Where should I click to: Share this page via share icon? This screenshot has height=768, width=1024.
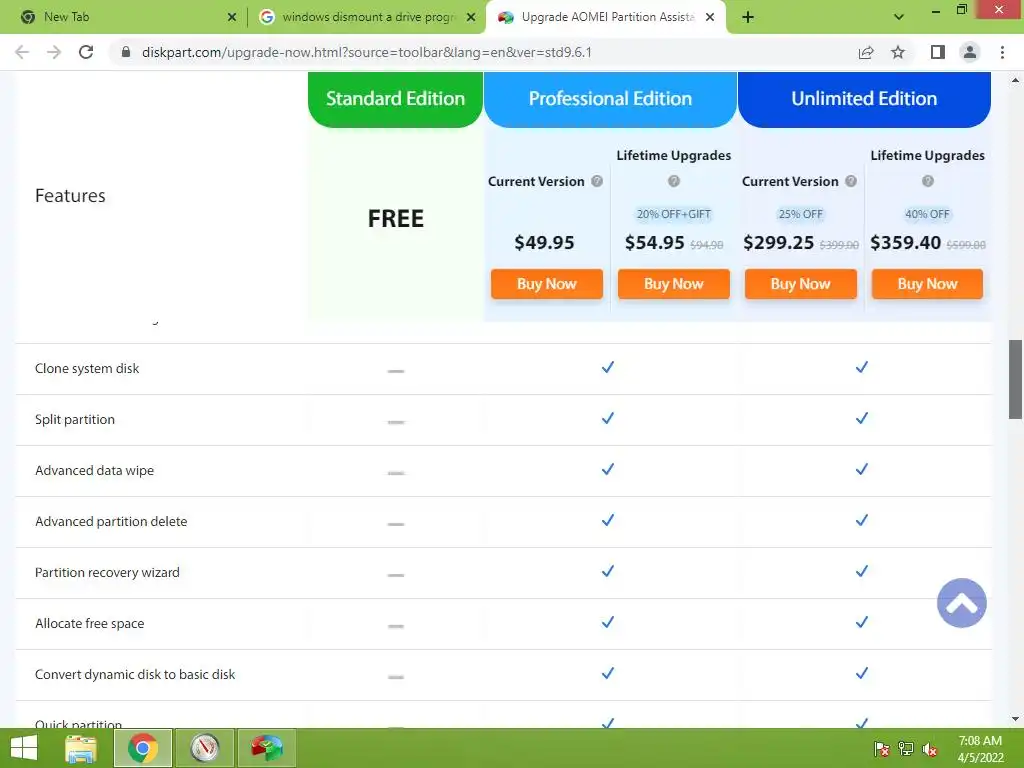pyautogui.click(x=866, y=52)
